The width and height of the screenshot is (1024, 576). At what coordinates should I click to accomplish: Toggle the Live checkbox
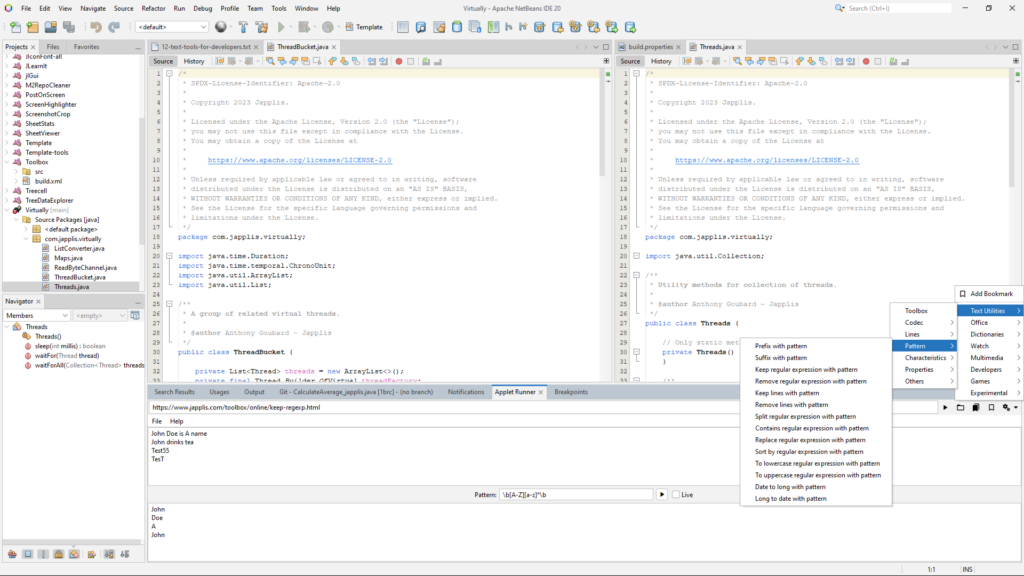[x=676, y=495]
